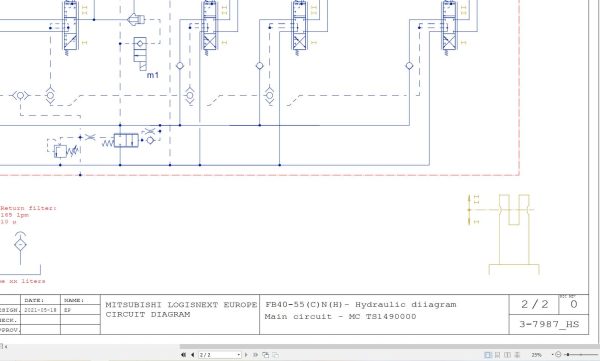Viewport: 600px width, 361px height.
Task: Click the zoom slider track
Action: click(582, 354)
